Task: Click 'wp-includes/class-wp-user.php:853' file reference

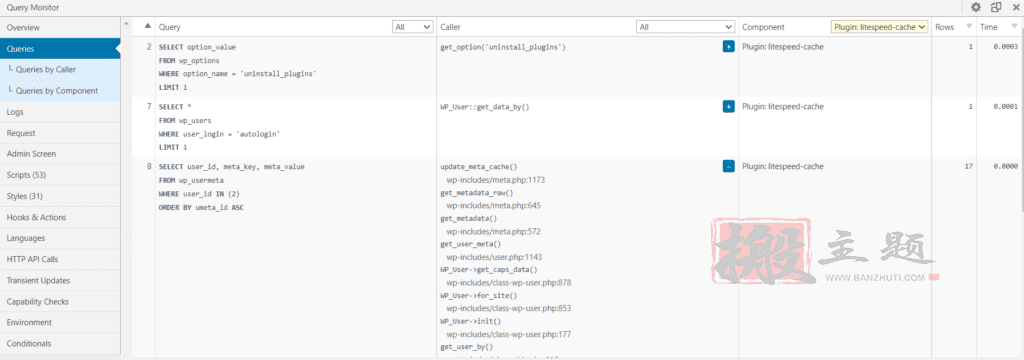Action: [x=509, y=308]
